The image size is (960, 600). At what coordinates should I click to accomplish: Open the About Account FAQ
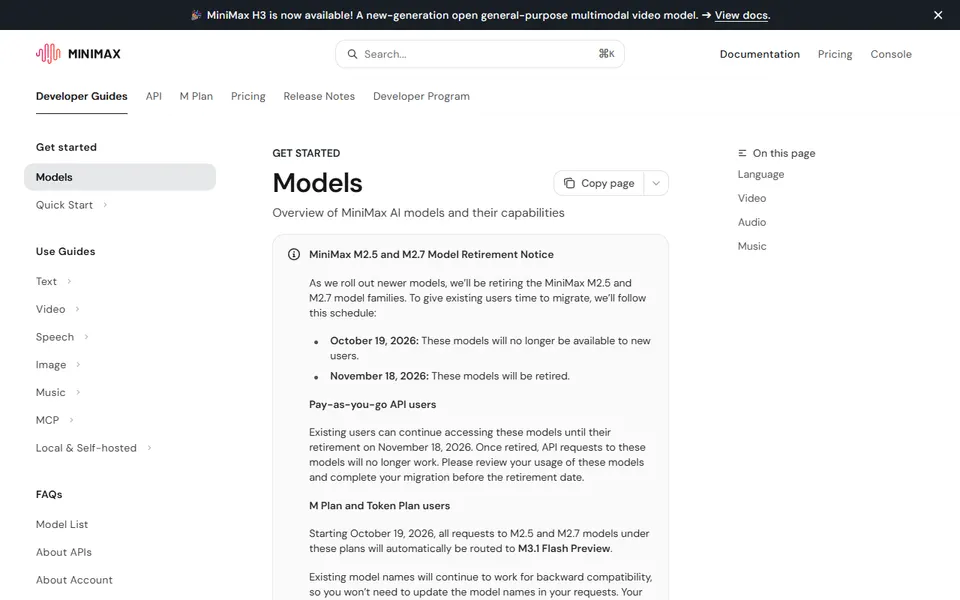pos(74,580)
